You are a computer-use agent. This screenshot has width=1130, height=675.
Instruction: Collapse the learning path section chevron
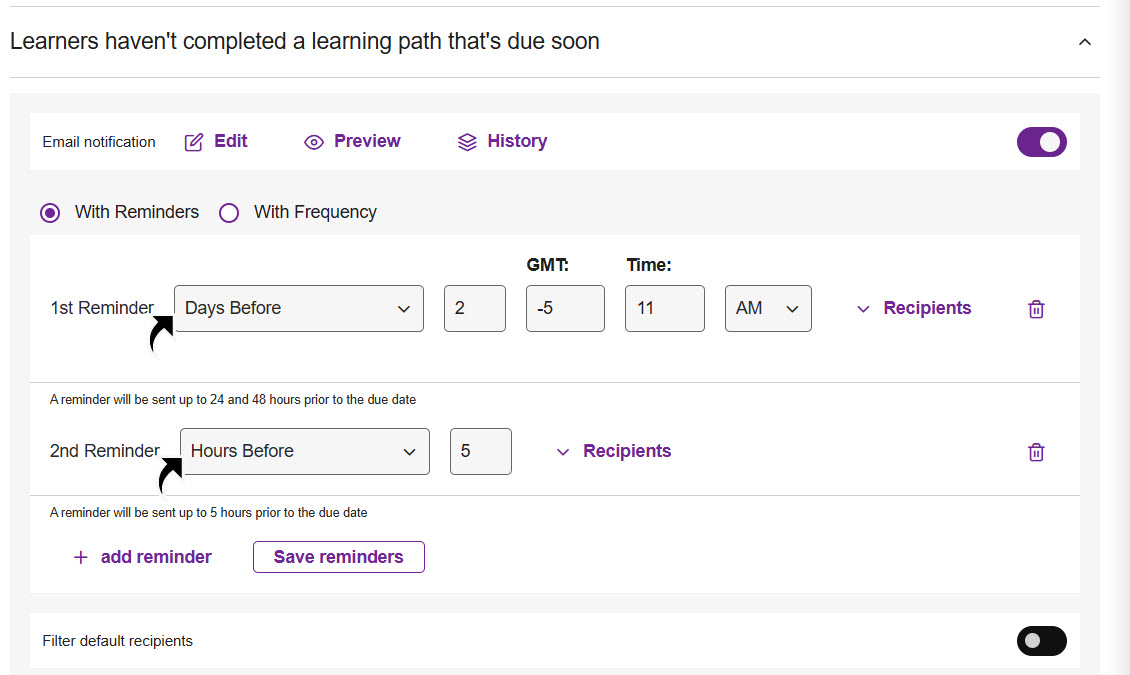(1084, 42)
